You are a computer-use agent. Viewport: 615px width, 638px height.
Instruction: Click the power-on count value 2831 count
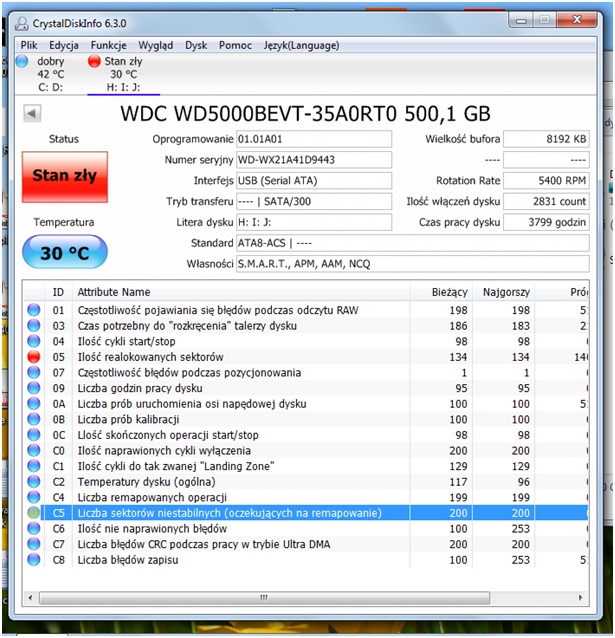click(x=546, y=201)
